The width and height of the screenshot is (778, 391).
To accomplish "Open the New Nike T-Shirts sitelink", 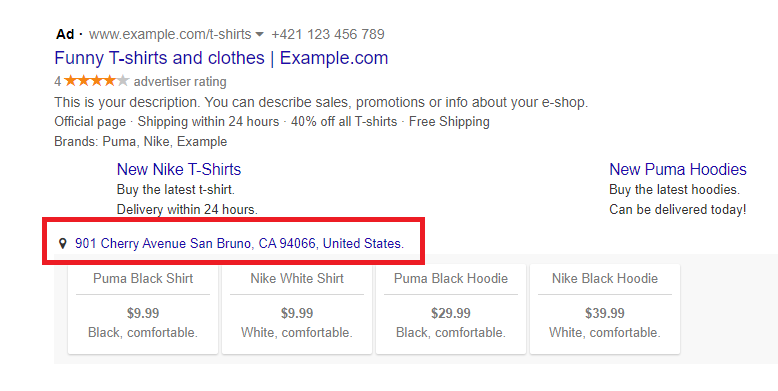I will [x=179, y=169].
